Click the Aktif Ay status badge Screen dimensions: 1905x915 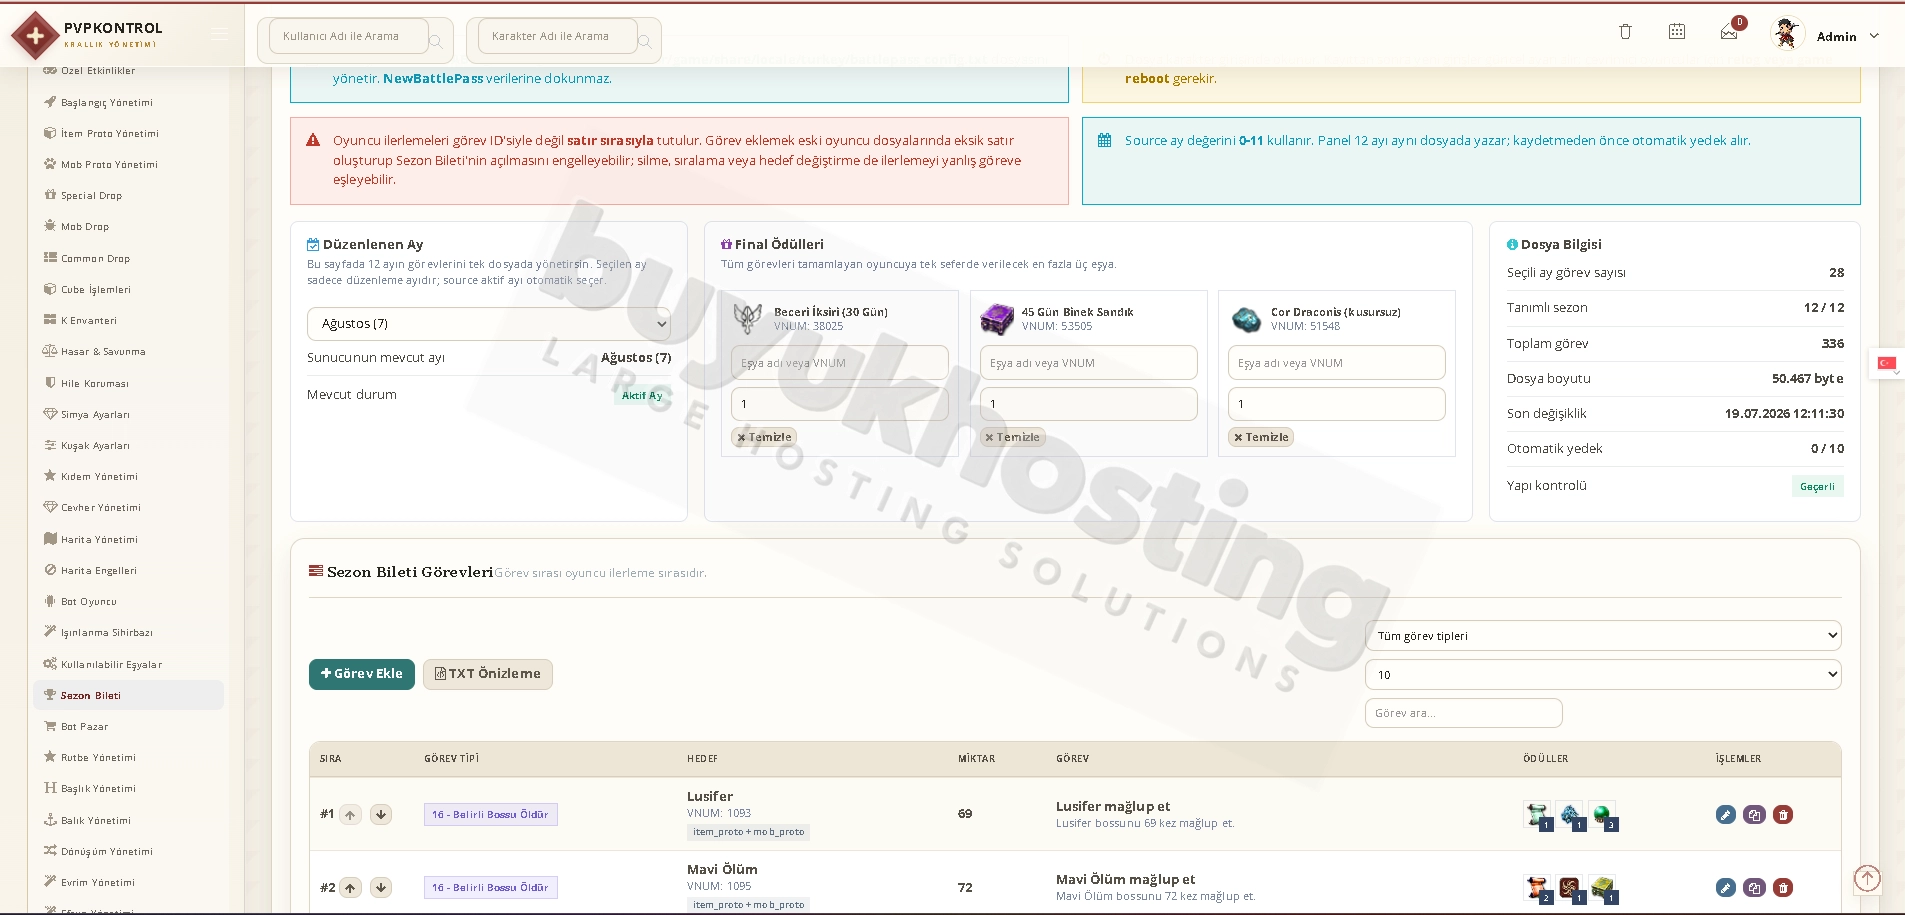pyautogui.click(x=642, y=396)
